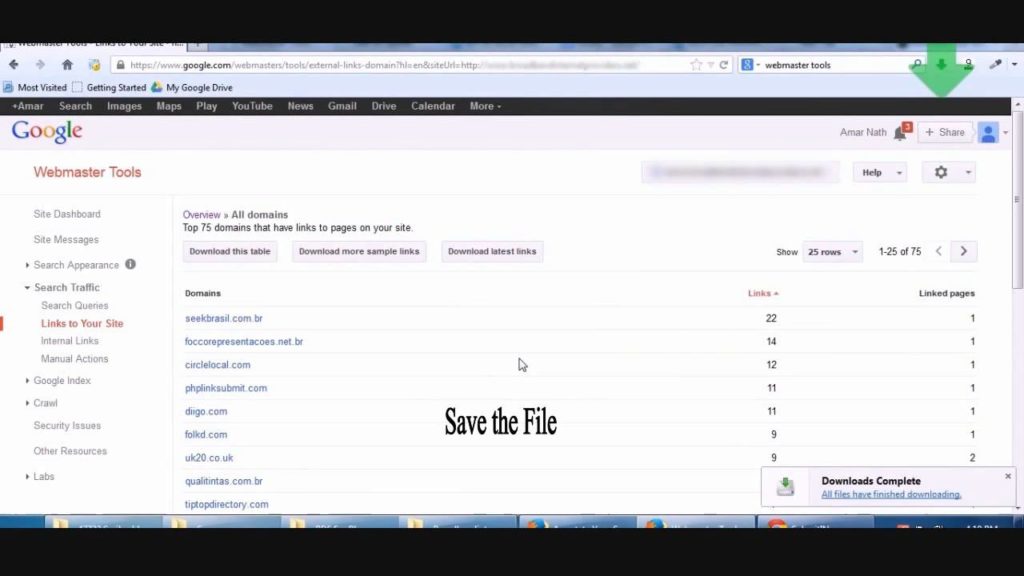
Task: Open Search Queries in sidebar
Action: click(74, 306)
